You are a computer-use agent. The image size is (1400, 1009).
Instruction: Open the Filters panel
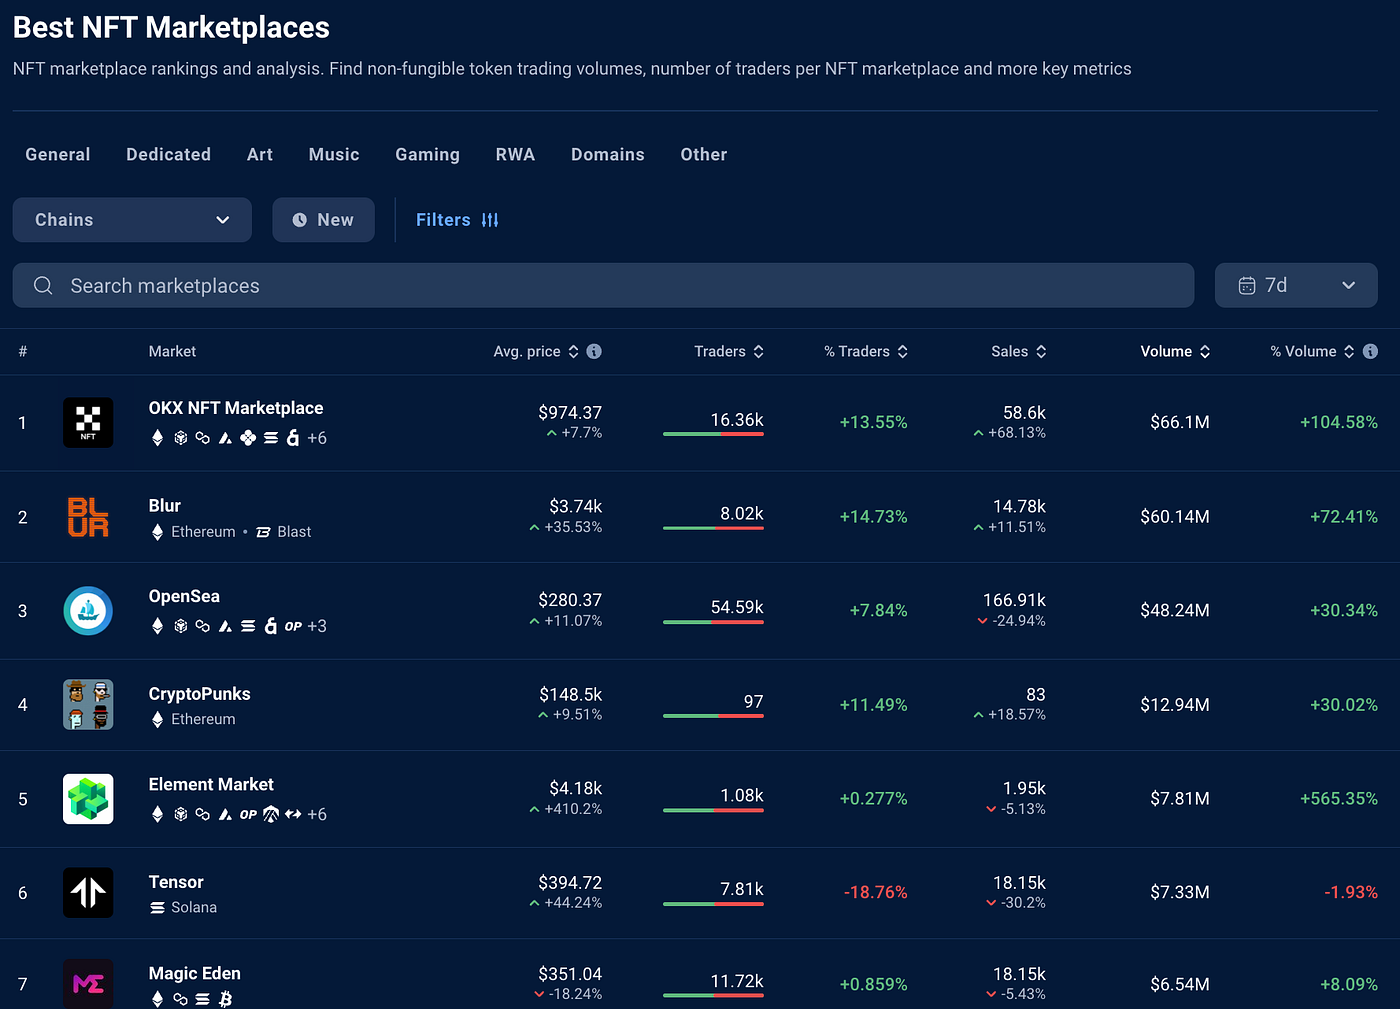457,220
